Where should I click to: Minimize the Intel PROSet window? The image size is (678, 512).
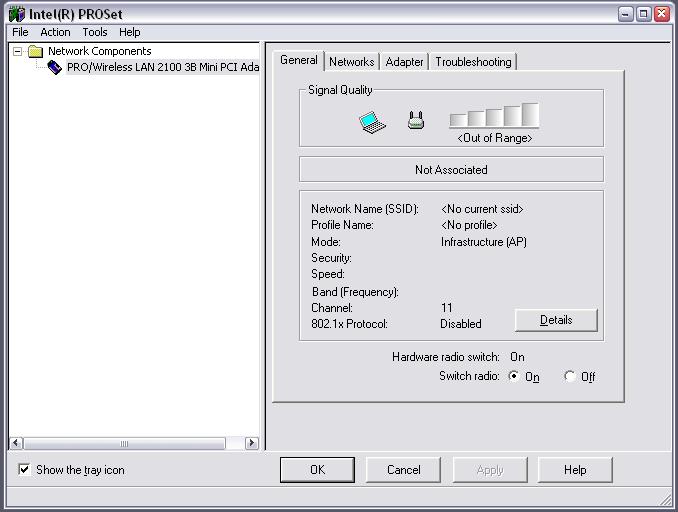coord(625,14)
